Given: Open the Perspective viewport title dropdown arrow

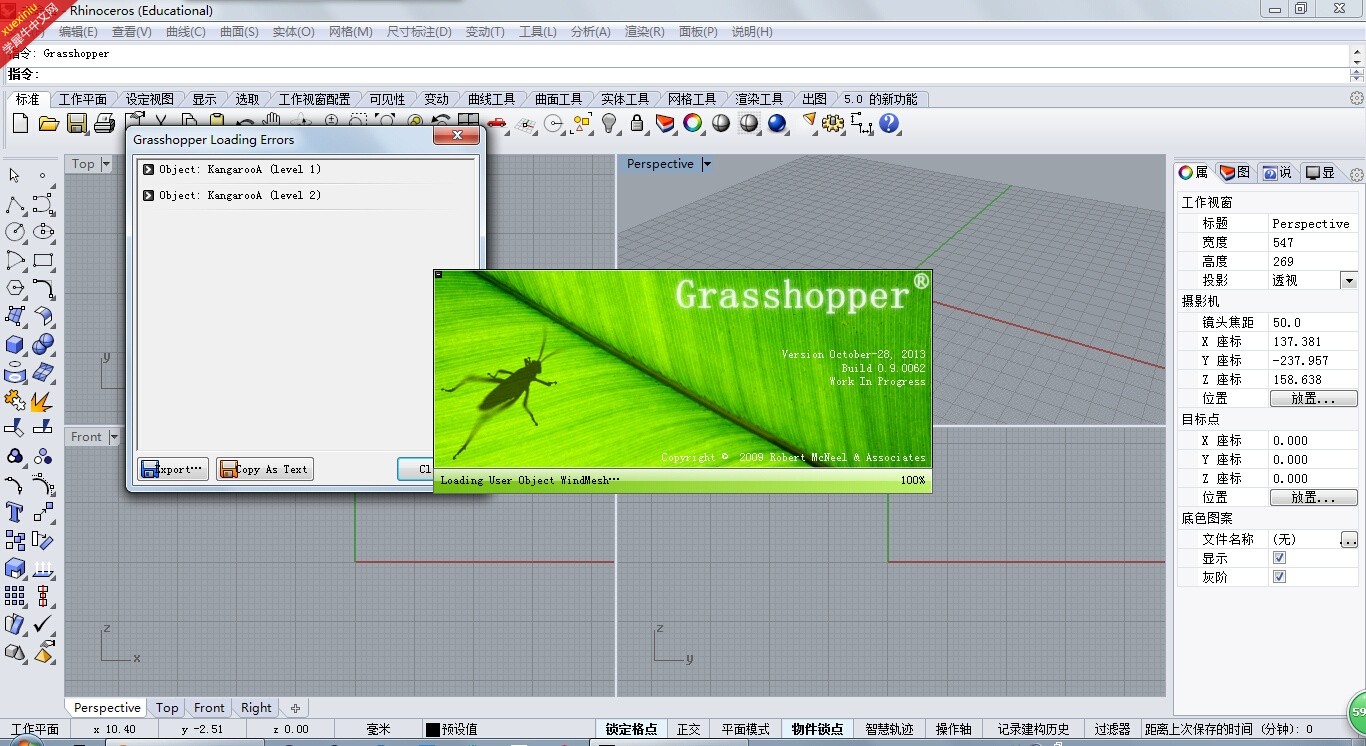Looking at the screenshot, I should coord(706,164).
